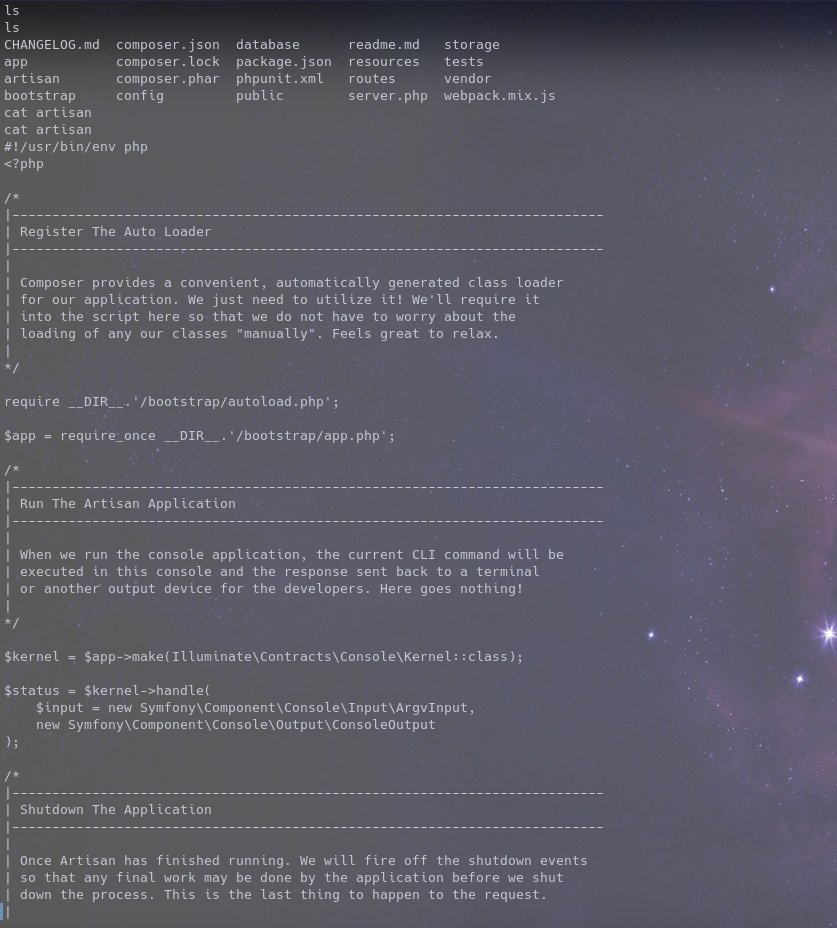
Task: Click composer.phar in the listing
Action: coord(168,79)
